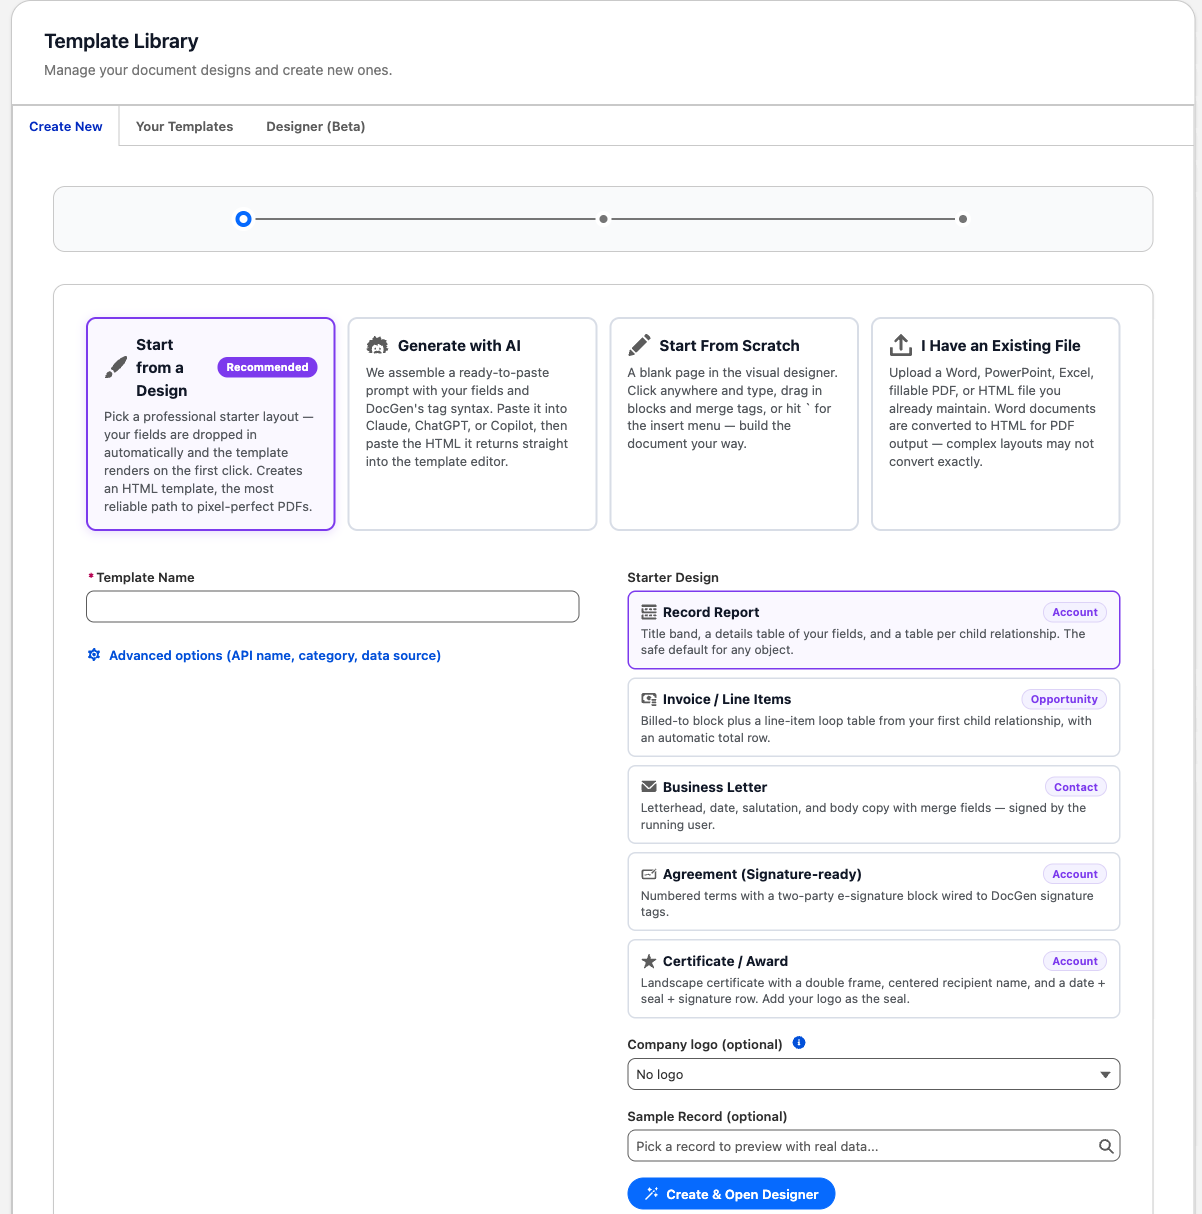This screenshot has width=1202, height=1214.
Task: Click the middle step dot in progress bar
Action: [603, 219]
